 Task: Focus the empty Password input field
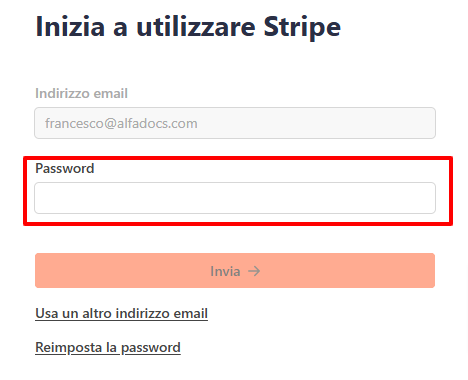(235, 198)
